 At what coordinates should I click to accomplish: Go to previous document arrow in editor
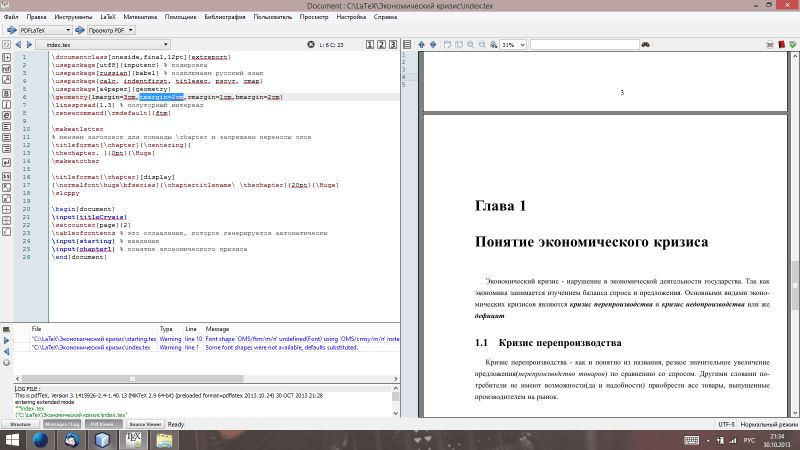[18, 44]
